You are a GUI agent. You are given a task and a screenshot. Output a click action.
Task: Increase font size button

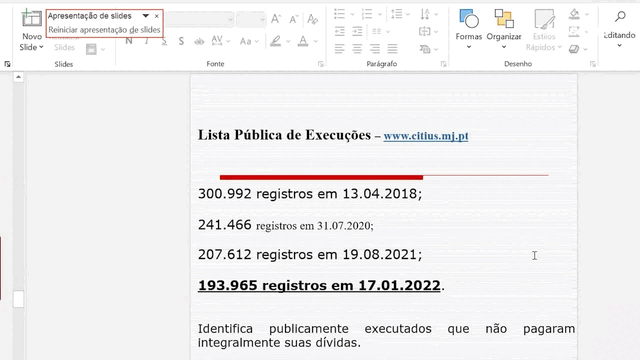276,19
